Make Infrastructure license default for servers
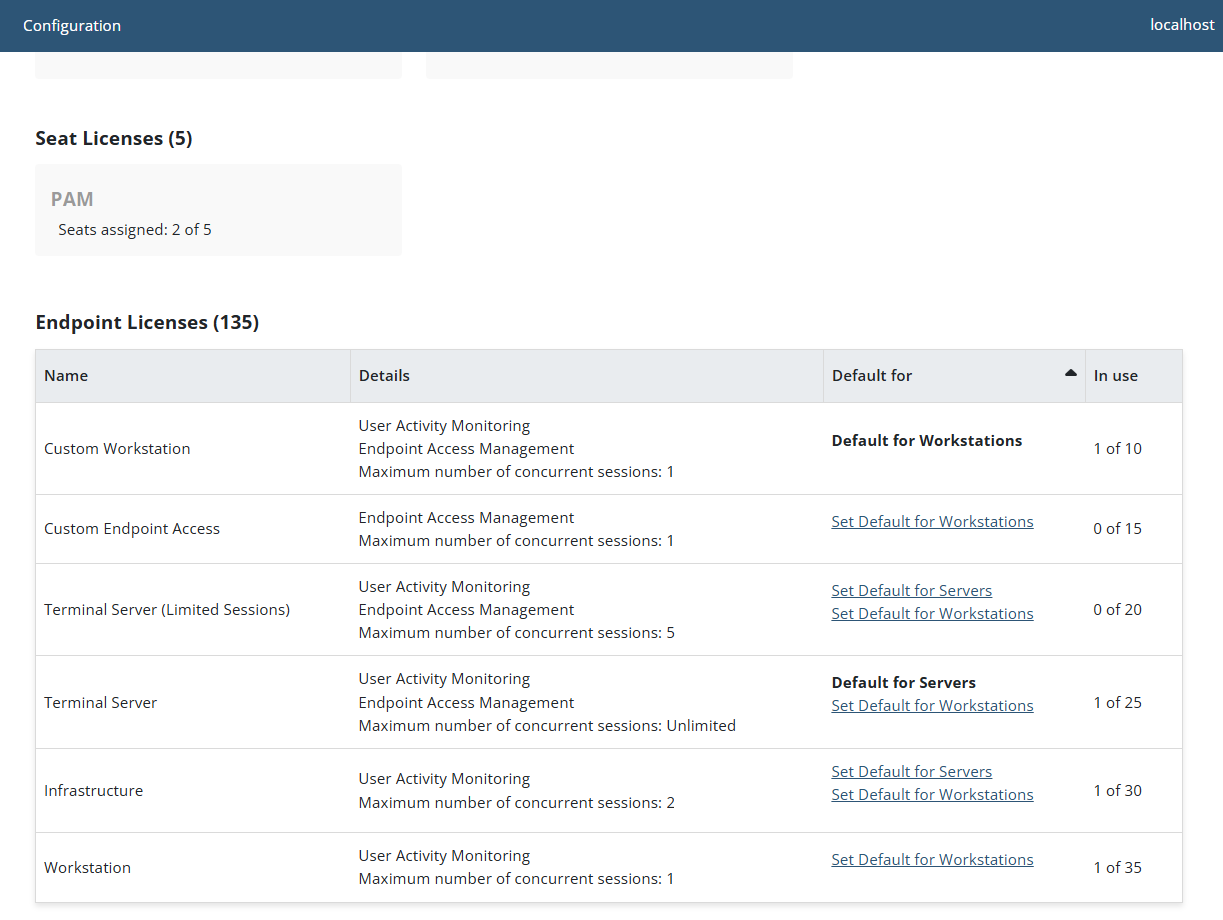 pyautogui.click(x=911, y=772)
